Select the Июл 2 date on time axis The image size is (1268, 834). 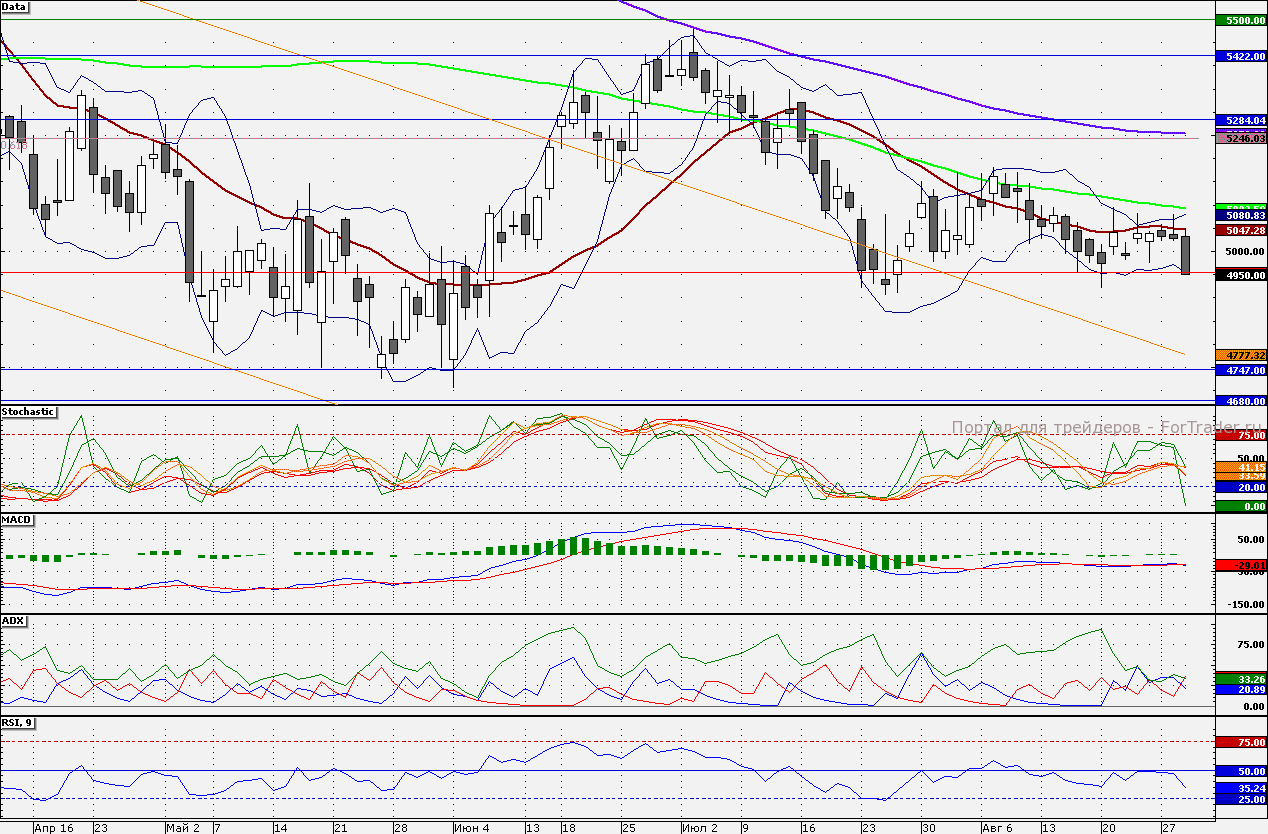pyautogui.click(x=699, y=828)
